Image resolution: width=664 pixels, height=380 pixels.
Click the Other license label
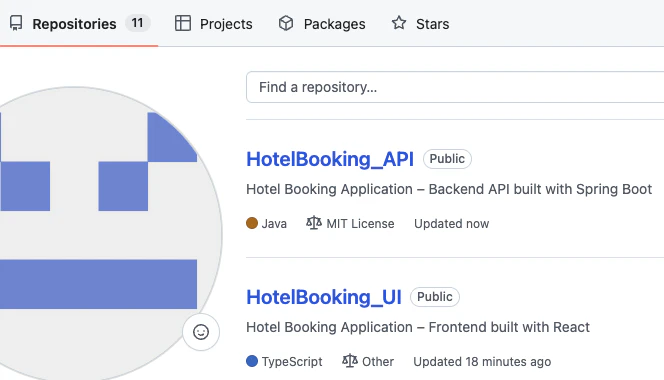tap(378, 362)
